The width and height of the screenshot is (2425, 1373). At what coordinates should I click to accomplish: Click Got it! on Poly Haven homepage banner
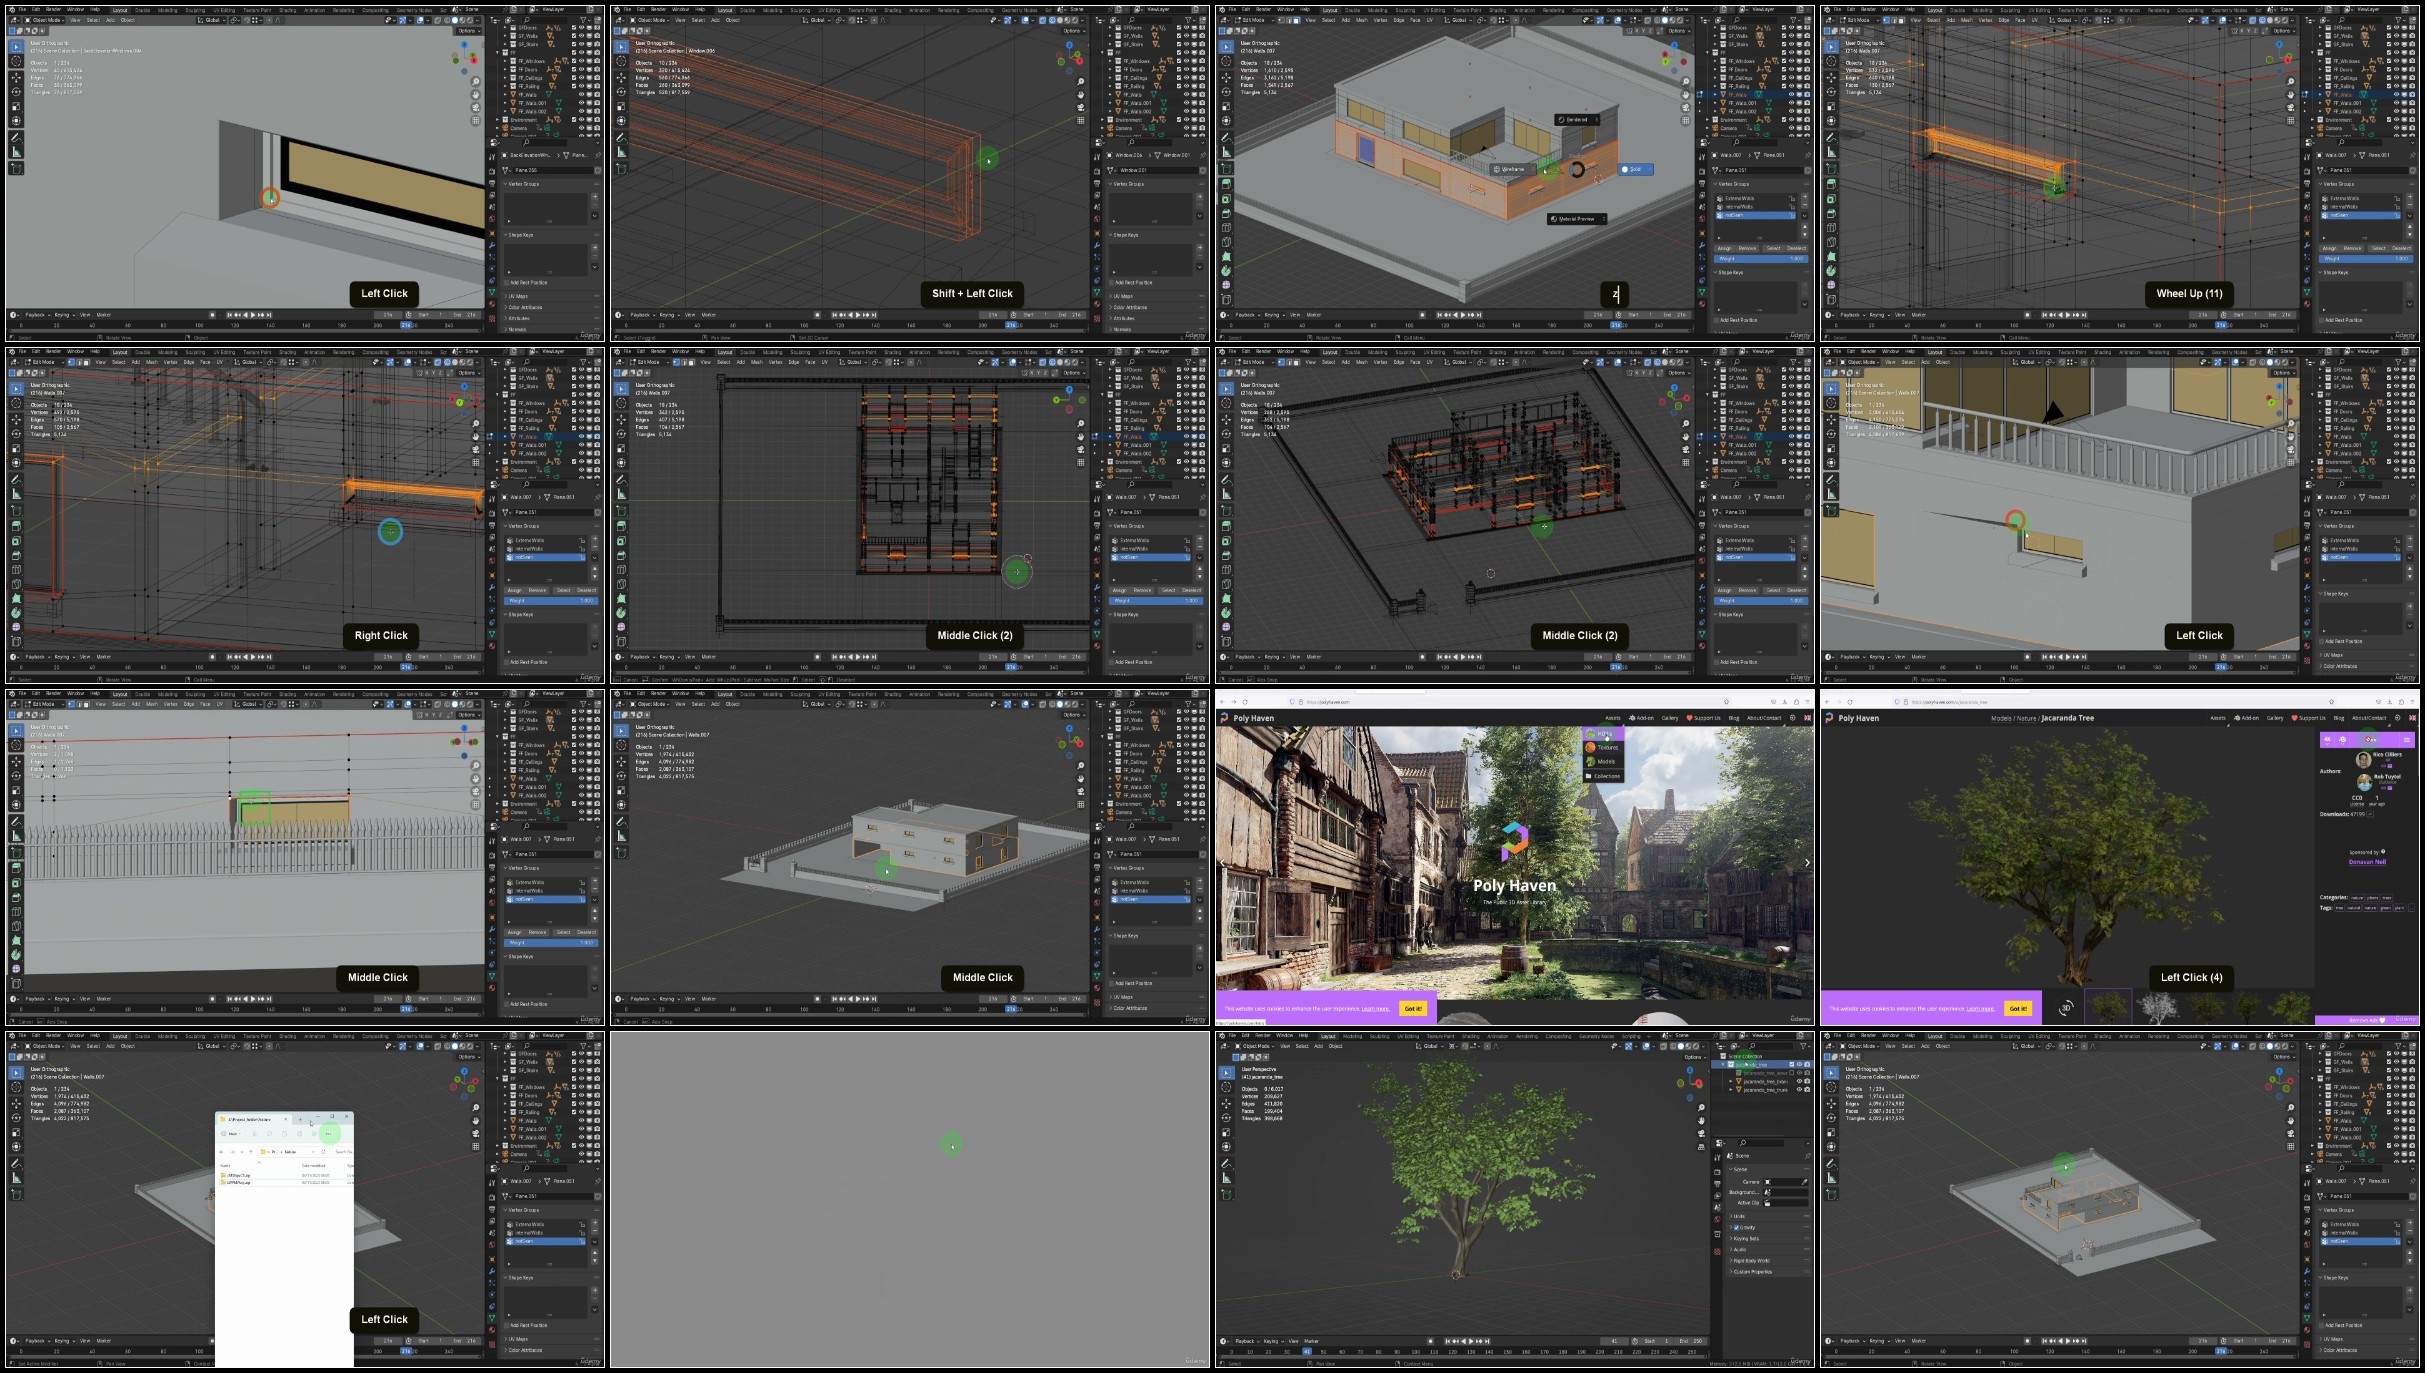pyautogui.click(x=1412, y=1008)
